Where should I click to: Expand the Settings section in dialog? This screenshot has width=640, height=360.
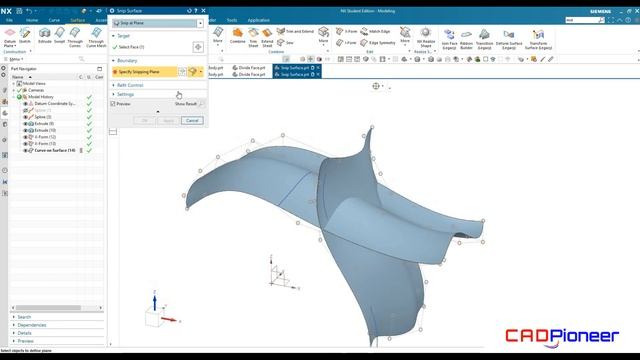pyautogui.click(x=113, y=94)
